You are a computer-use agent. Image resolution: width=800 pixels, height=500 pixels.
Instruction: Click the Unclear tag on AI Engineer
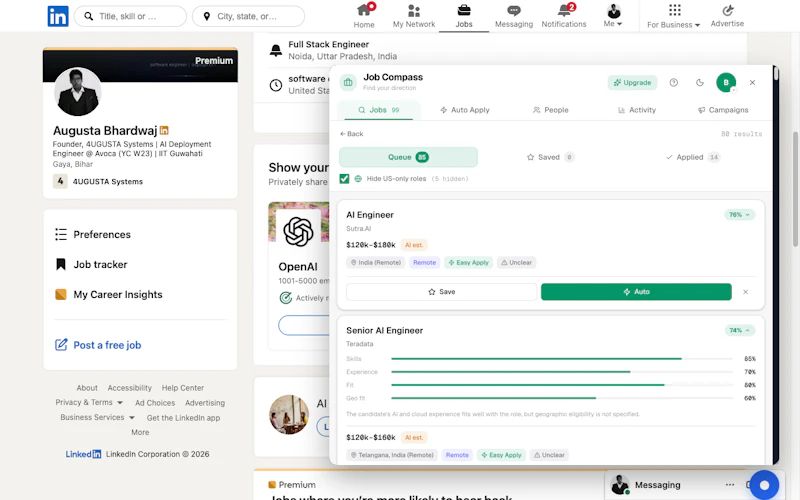coord(516,263)
